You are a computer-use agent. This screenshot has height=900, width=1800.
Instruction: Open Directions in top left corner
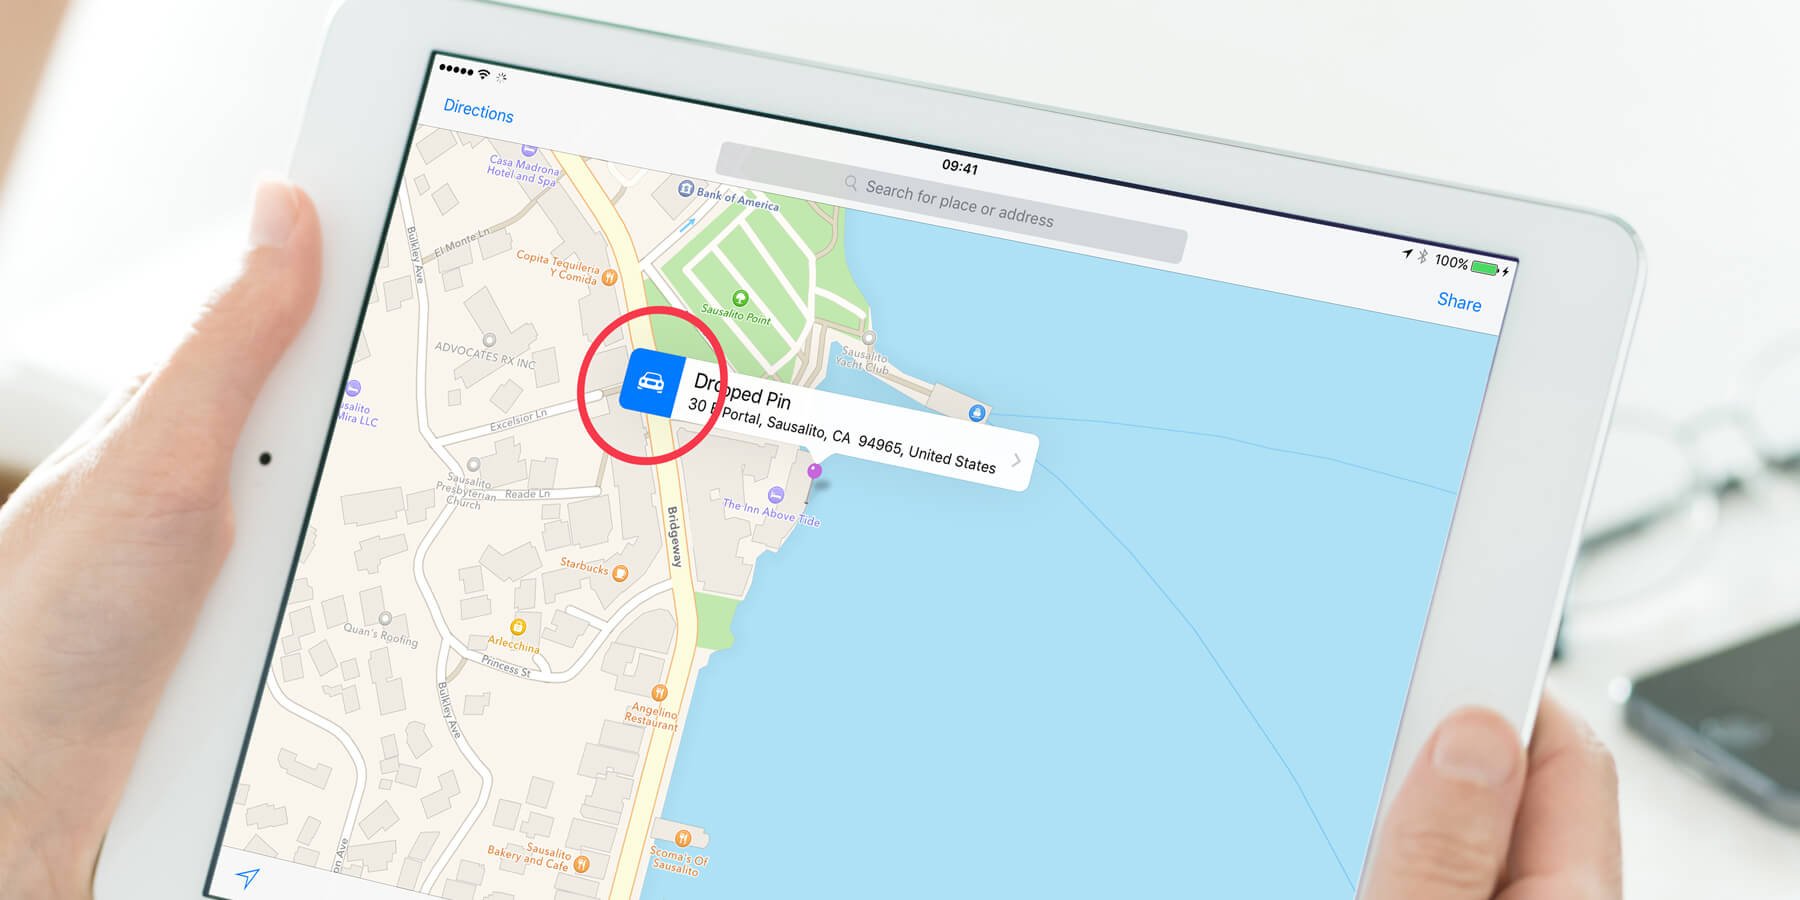point(478,110)
